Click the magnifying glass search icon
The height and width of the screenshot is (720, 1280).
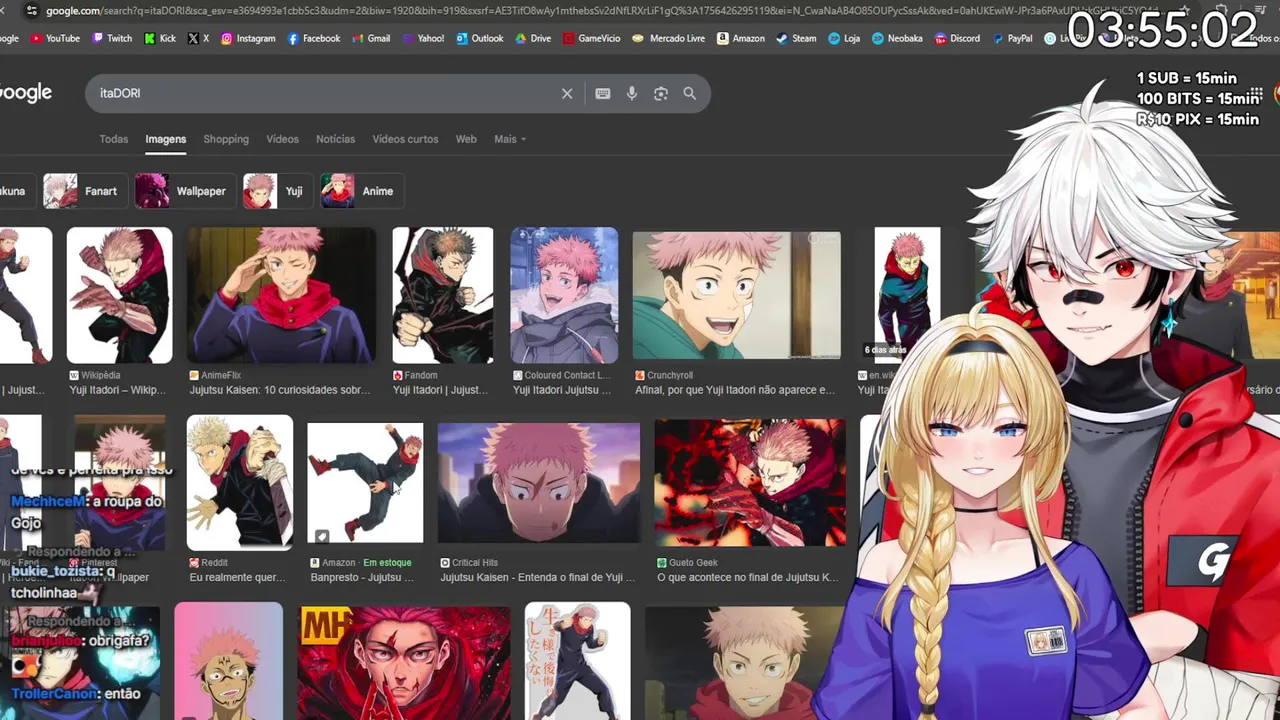click(x=690, y=93)
